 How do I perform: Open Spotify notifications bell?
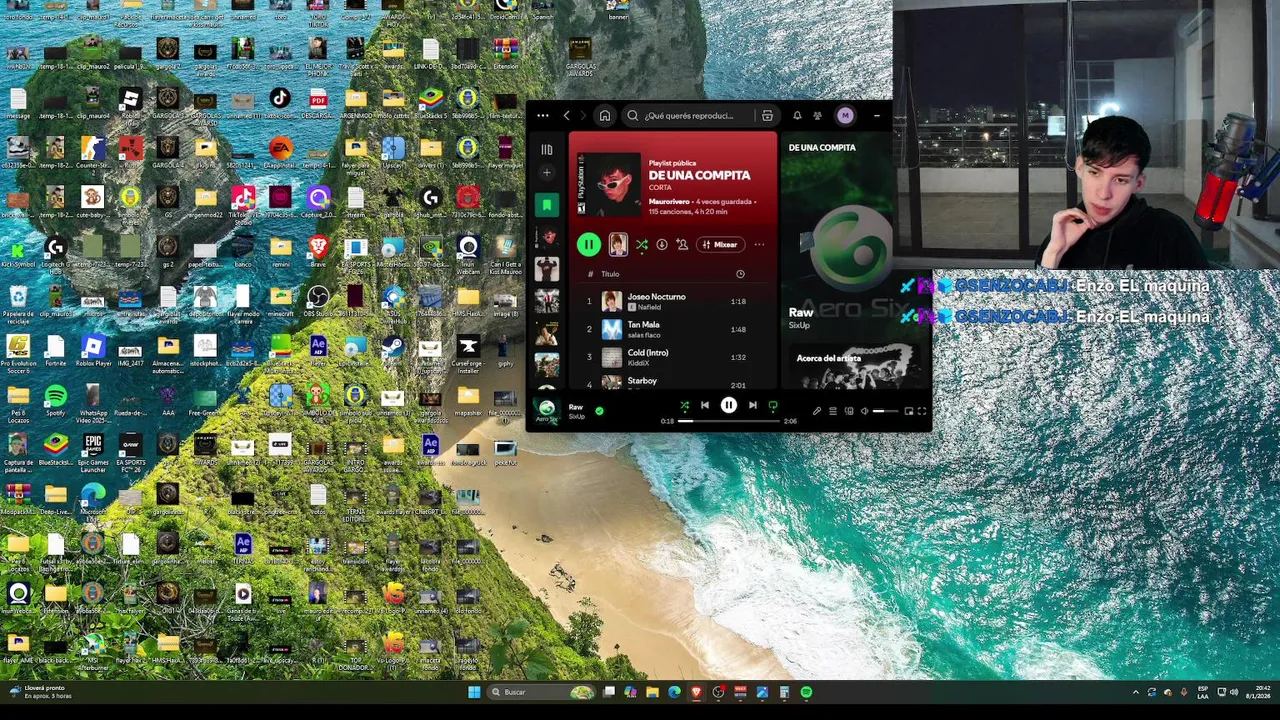pos(797,116)
